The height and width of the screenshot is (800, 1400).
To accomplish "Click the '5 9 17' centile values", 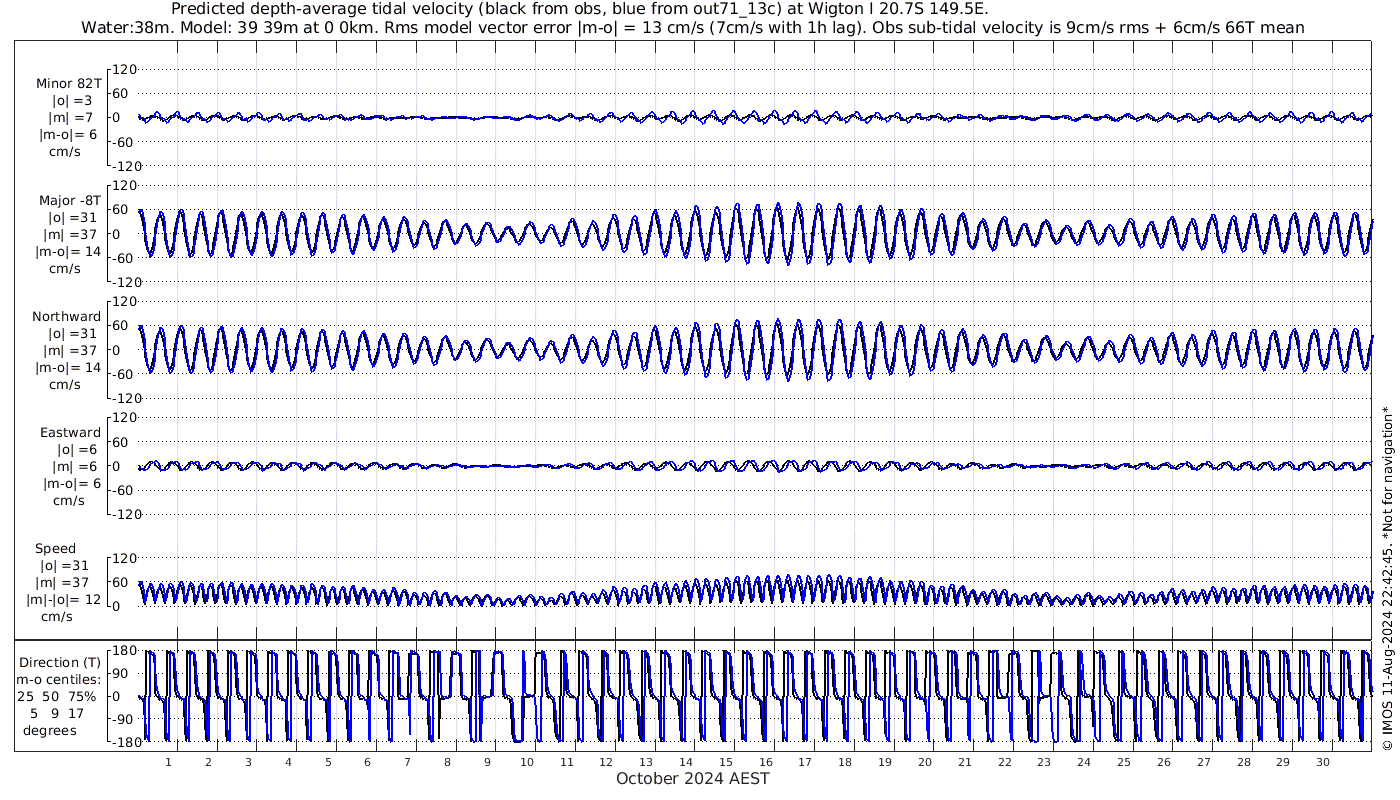I will pos(56,713).
